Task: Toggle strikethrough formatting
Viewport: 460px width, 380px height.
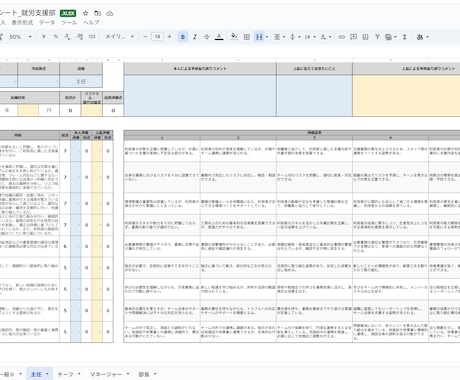Action: click(207, 37)
